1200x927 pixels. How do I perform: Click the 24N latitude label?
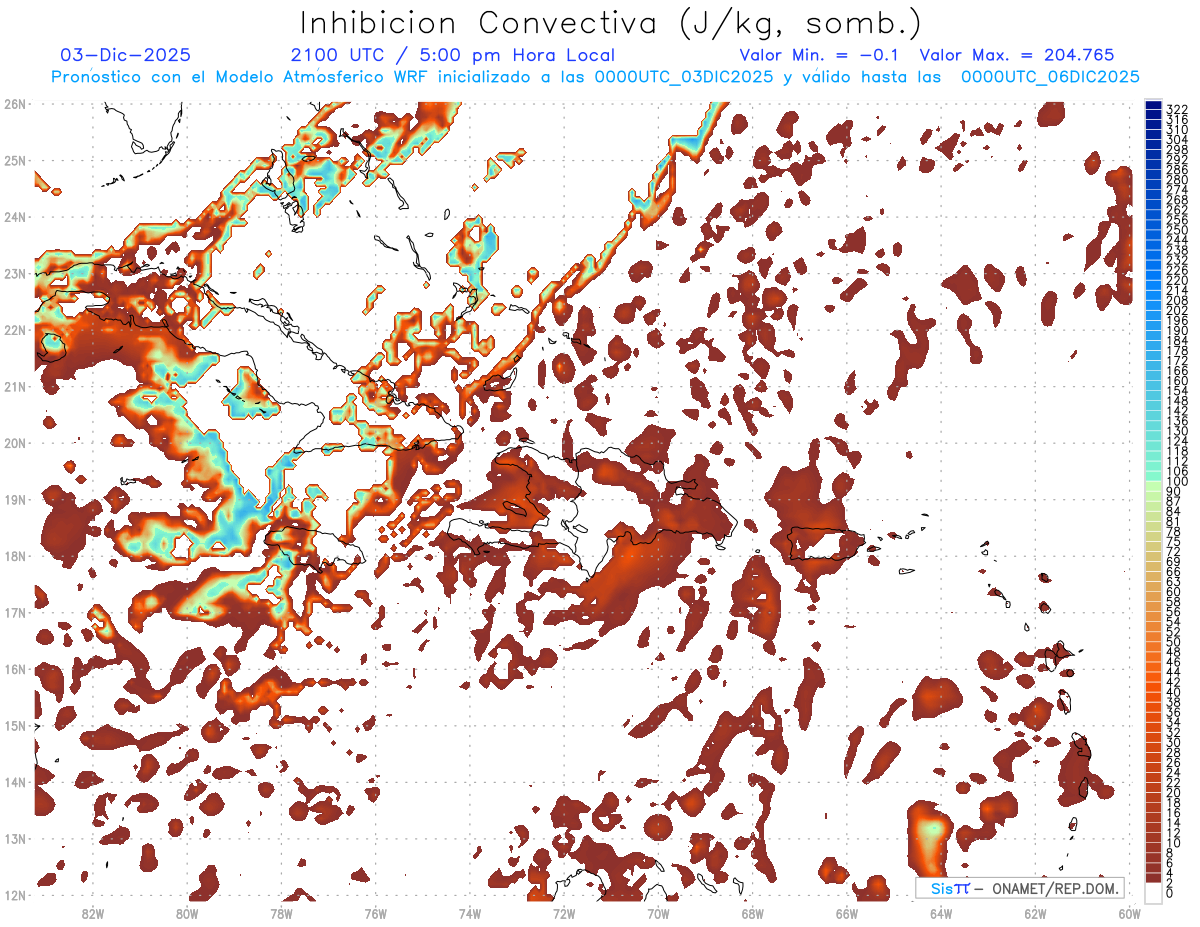click(x=15, y=217)
